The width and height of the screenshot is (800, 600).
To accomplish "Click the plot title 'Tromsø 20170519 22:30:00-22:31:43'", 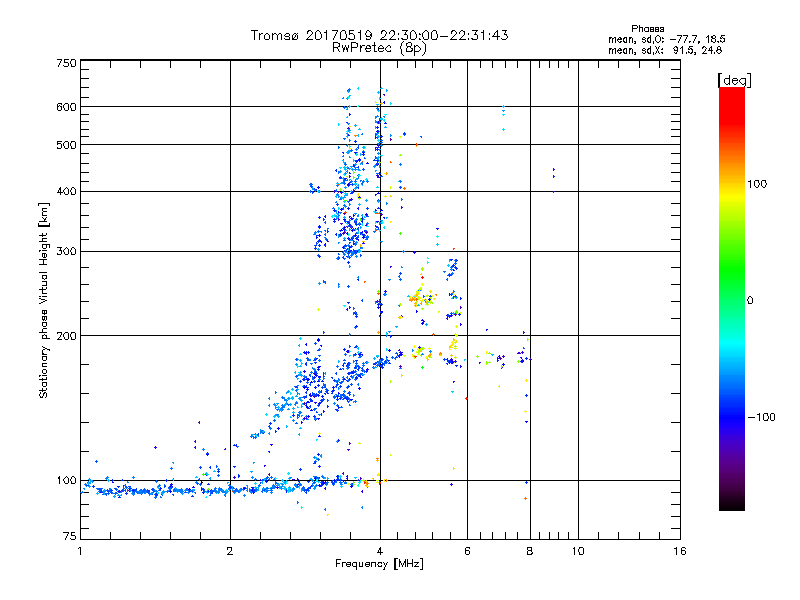I will [380, 35].
